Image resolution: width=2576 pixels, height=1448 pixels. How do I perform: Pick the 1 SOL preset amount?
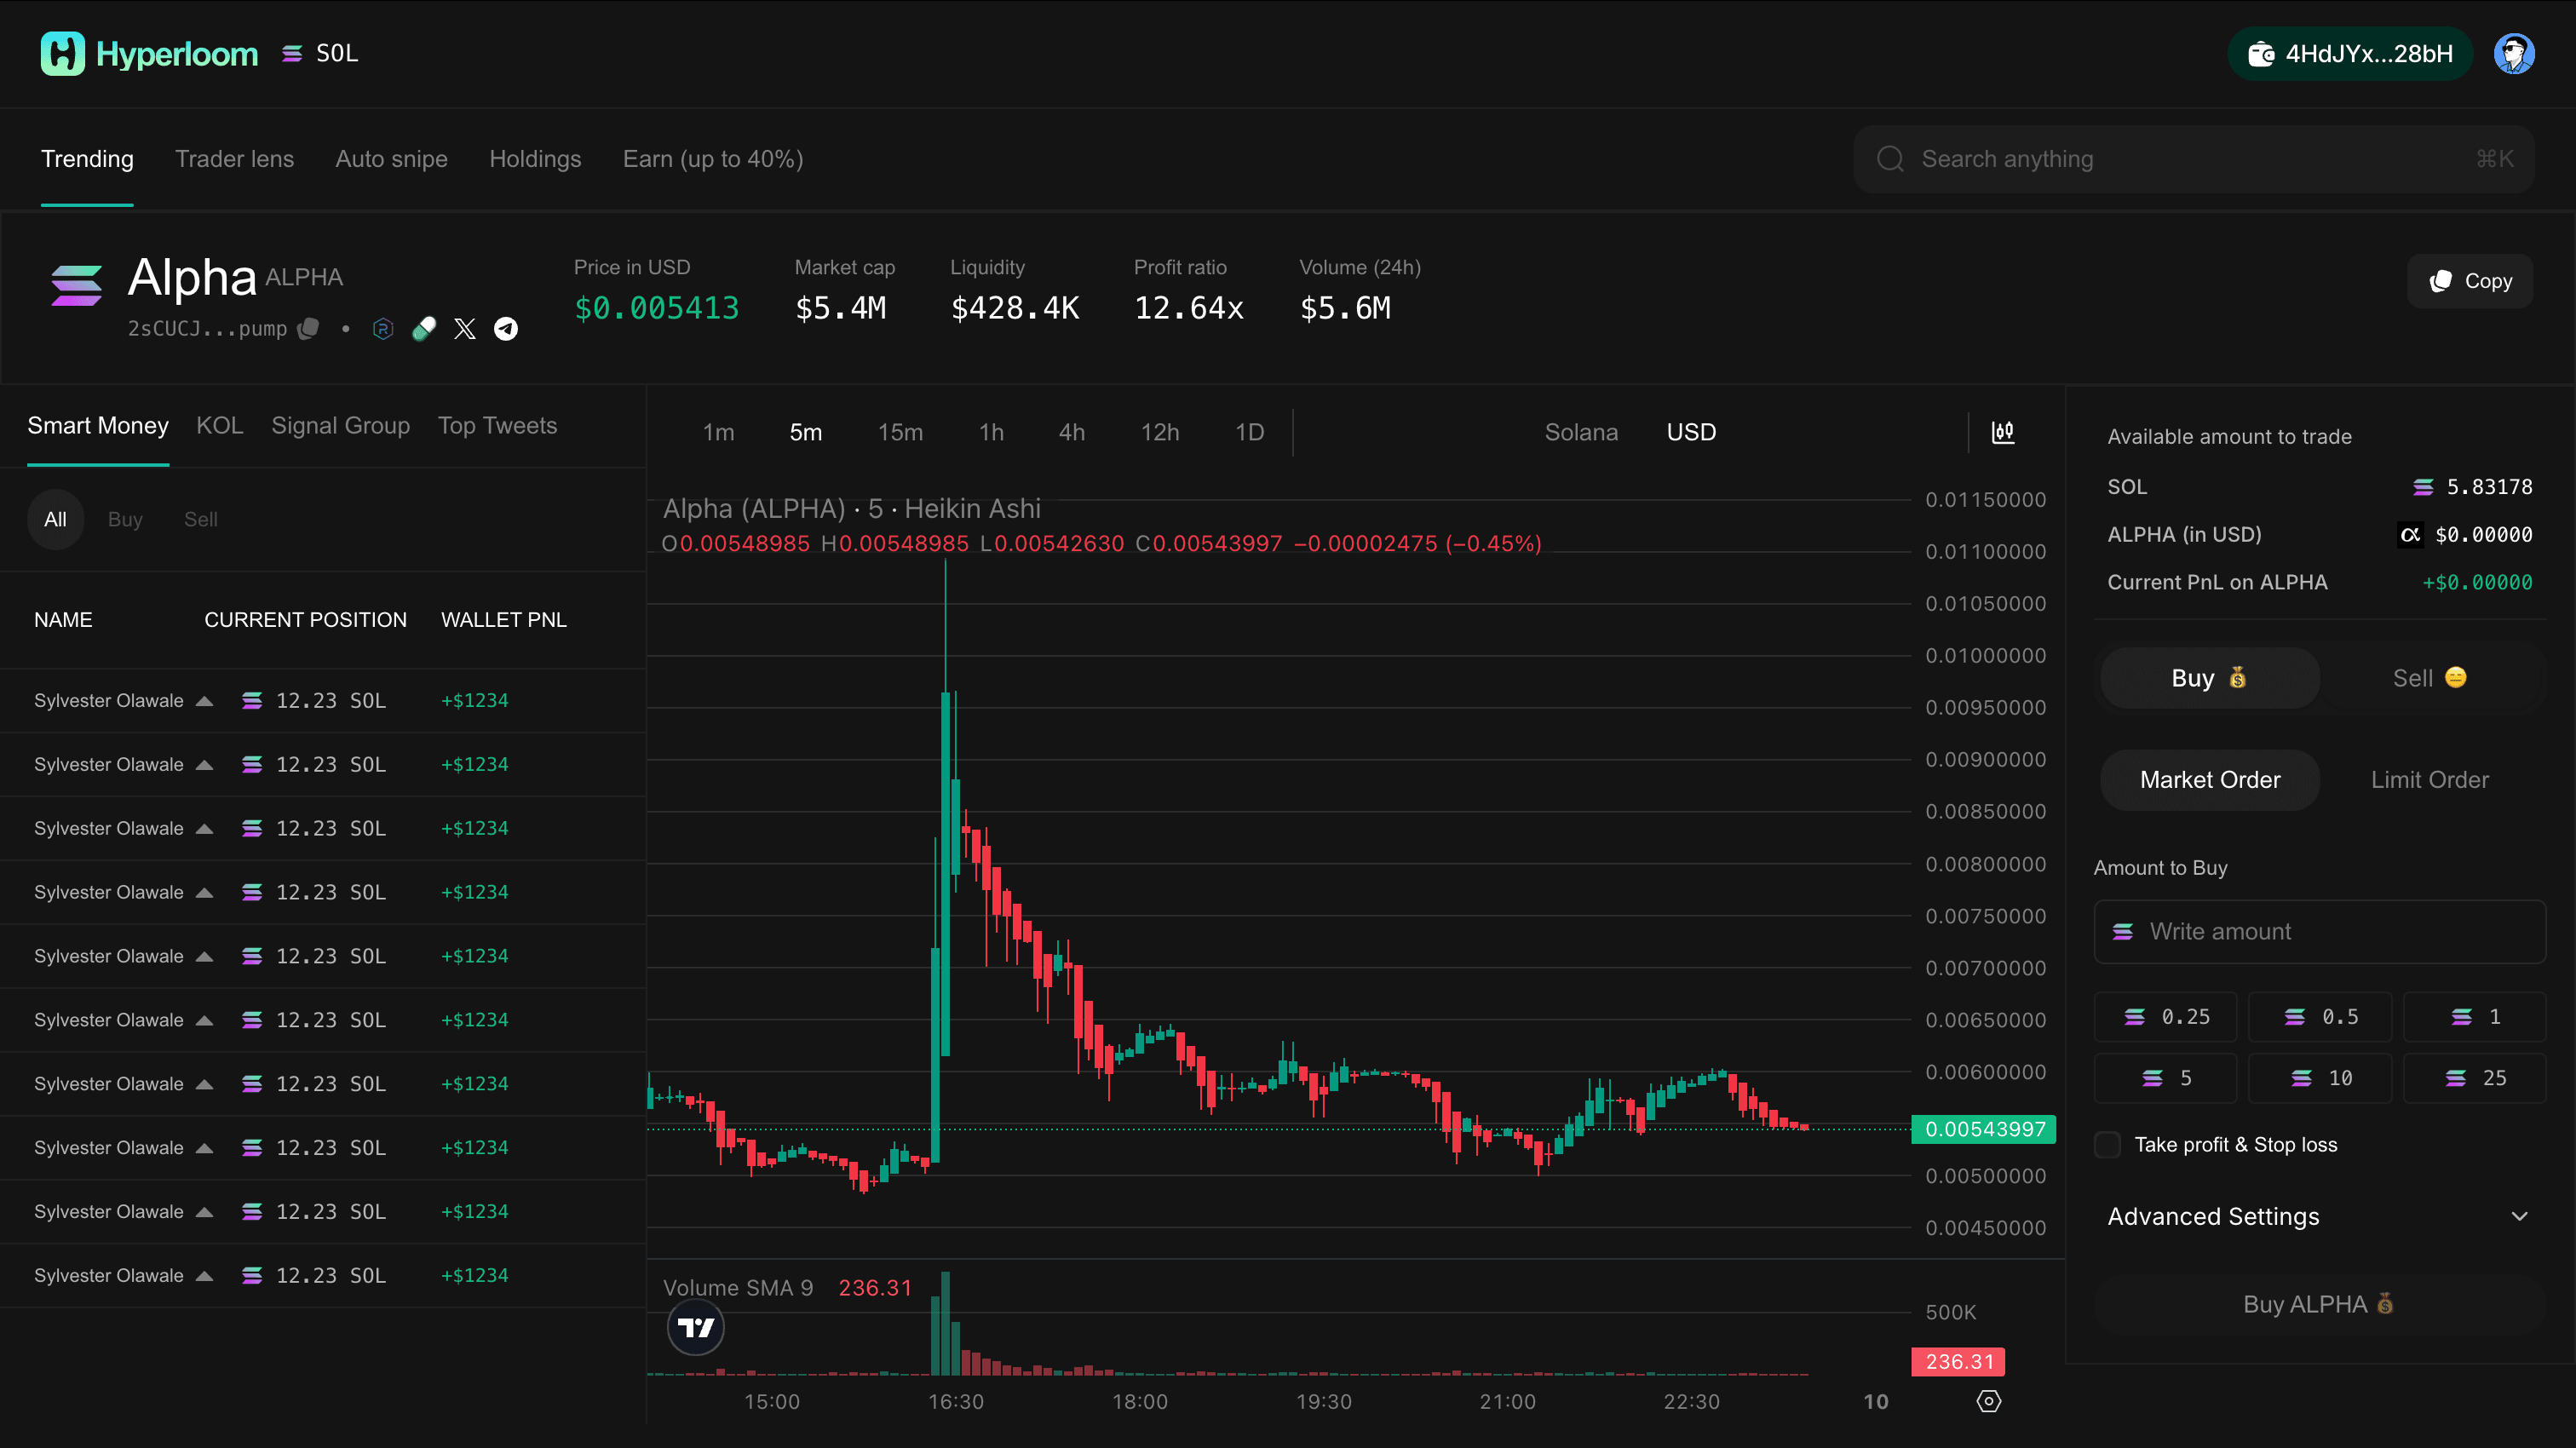(2475, 1017)
